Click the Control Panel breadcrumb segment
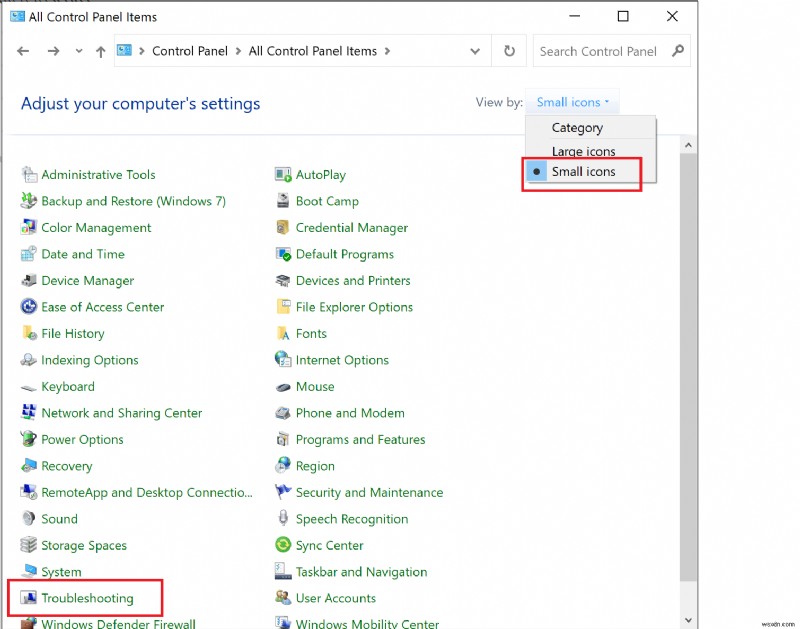The image size is (800, 629). click(x=190, y=51)
